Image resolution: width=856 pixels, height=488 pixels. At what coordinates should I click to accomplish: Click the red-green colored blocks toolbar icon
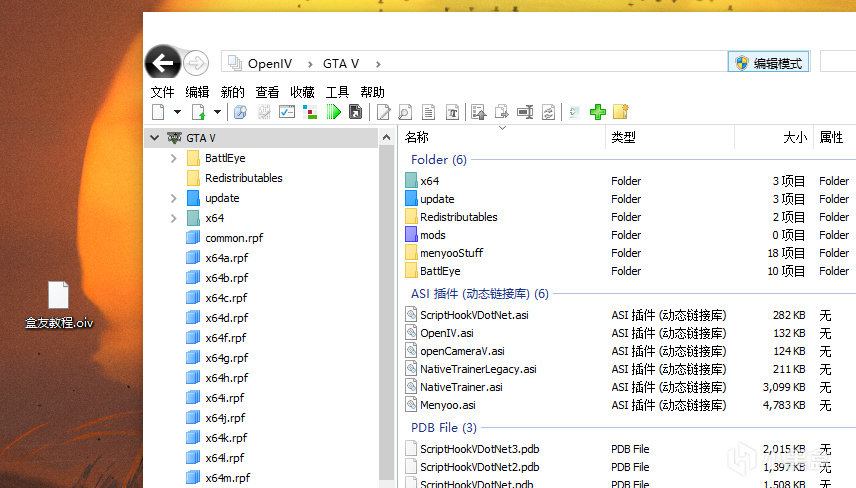tap(310, 112)
